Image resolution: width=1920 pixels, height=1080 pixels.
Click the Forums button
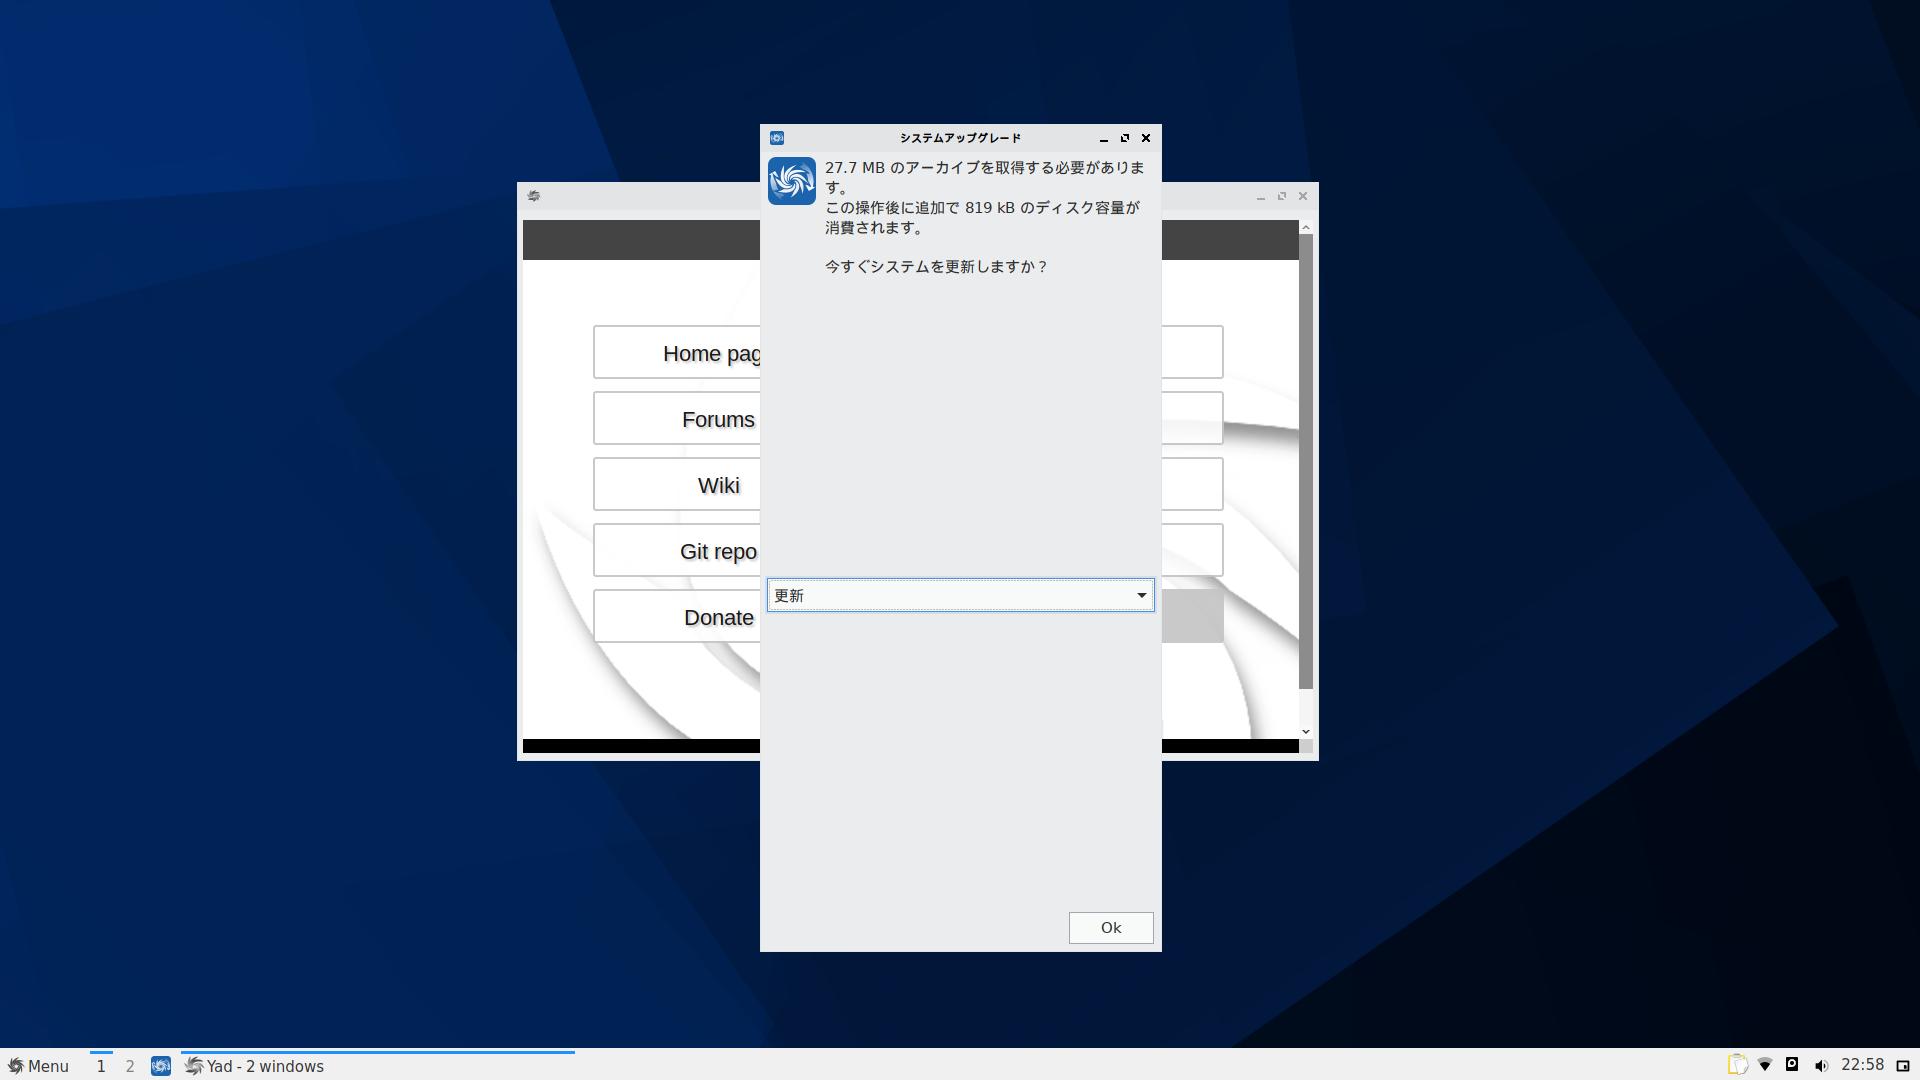[x=677, y=419]
